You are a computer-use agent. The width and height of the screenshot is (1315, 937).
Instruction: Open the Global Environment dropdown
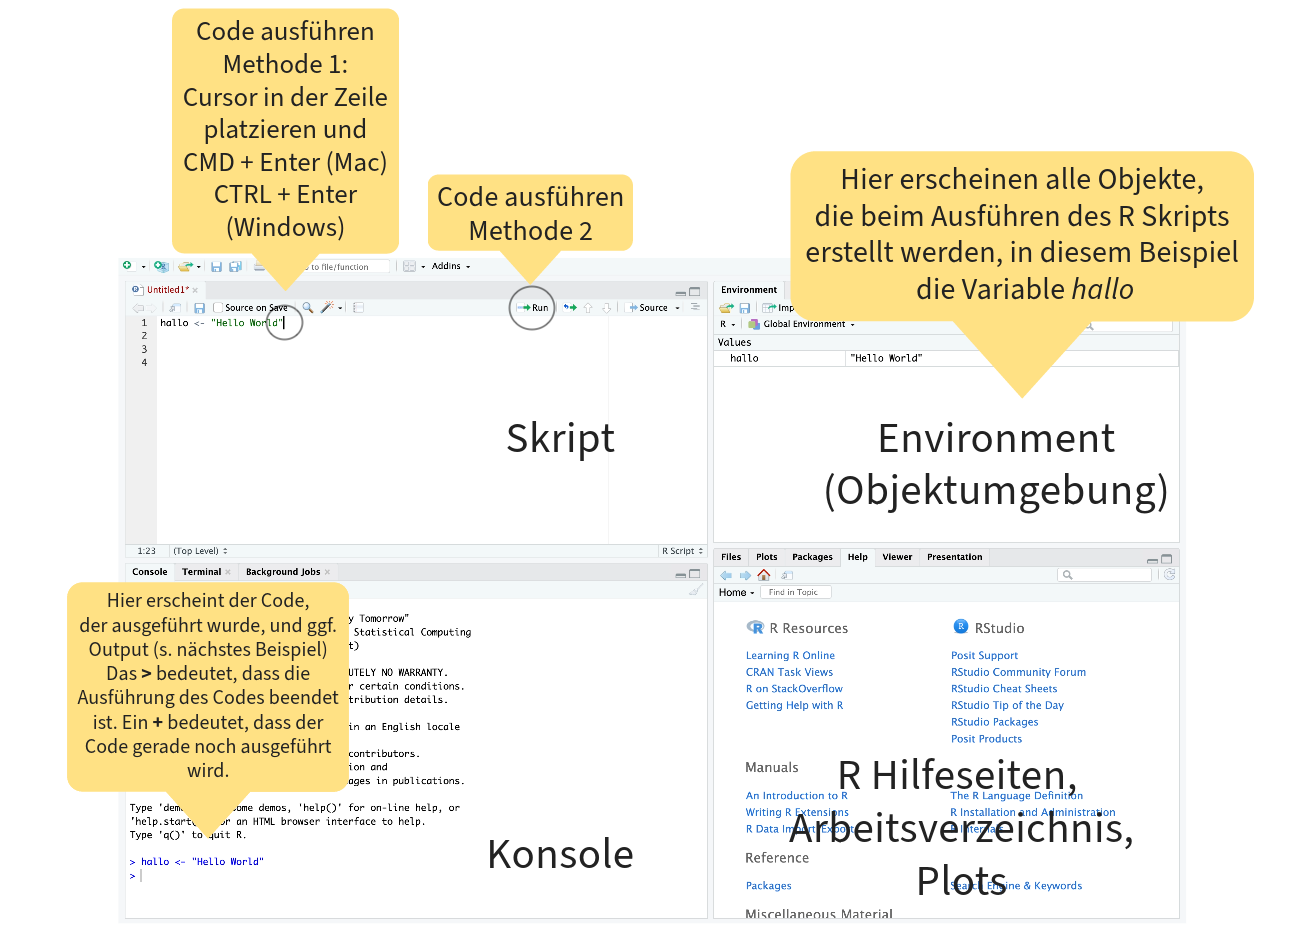click(x=803, y=324)
